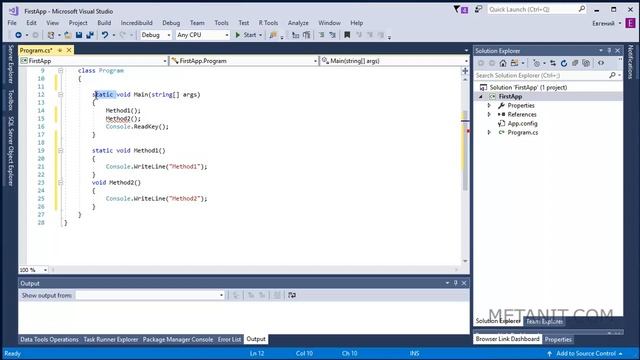Click the Save All toolbar icon

pyautogui.click(x=90, y=35)
